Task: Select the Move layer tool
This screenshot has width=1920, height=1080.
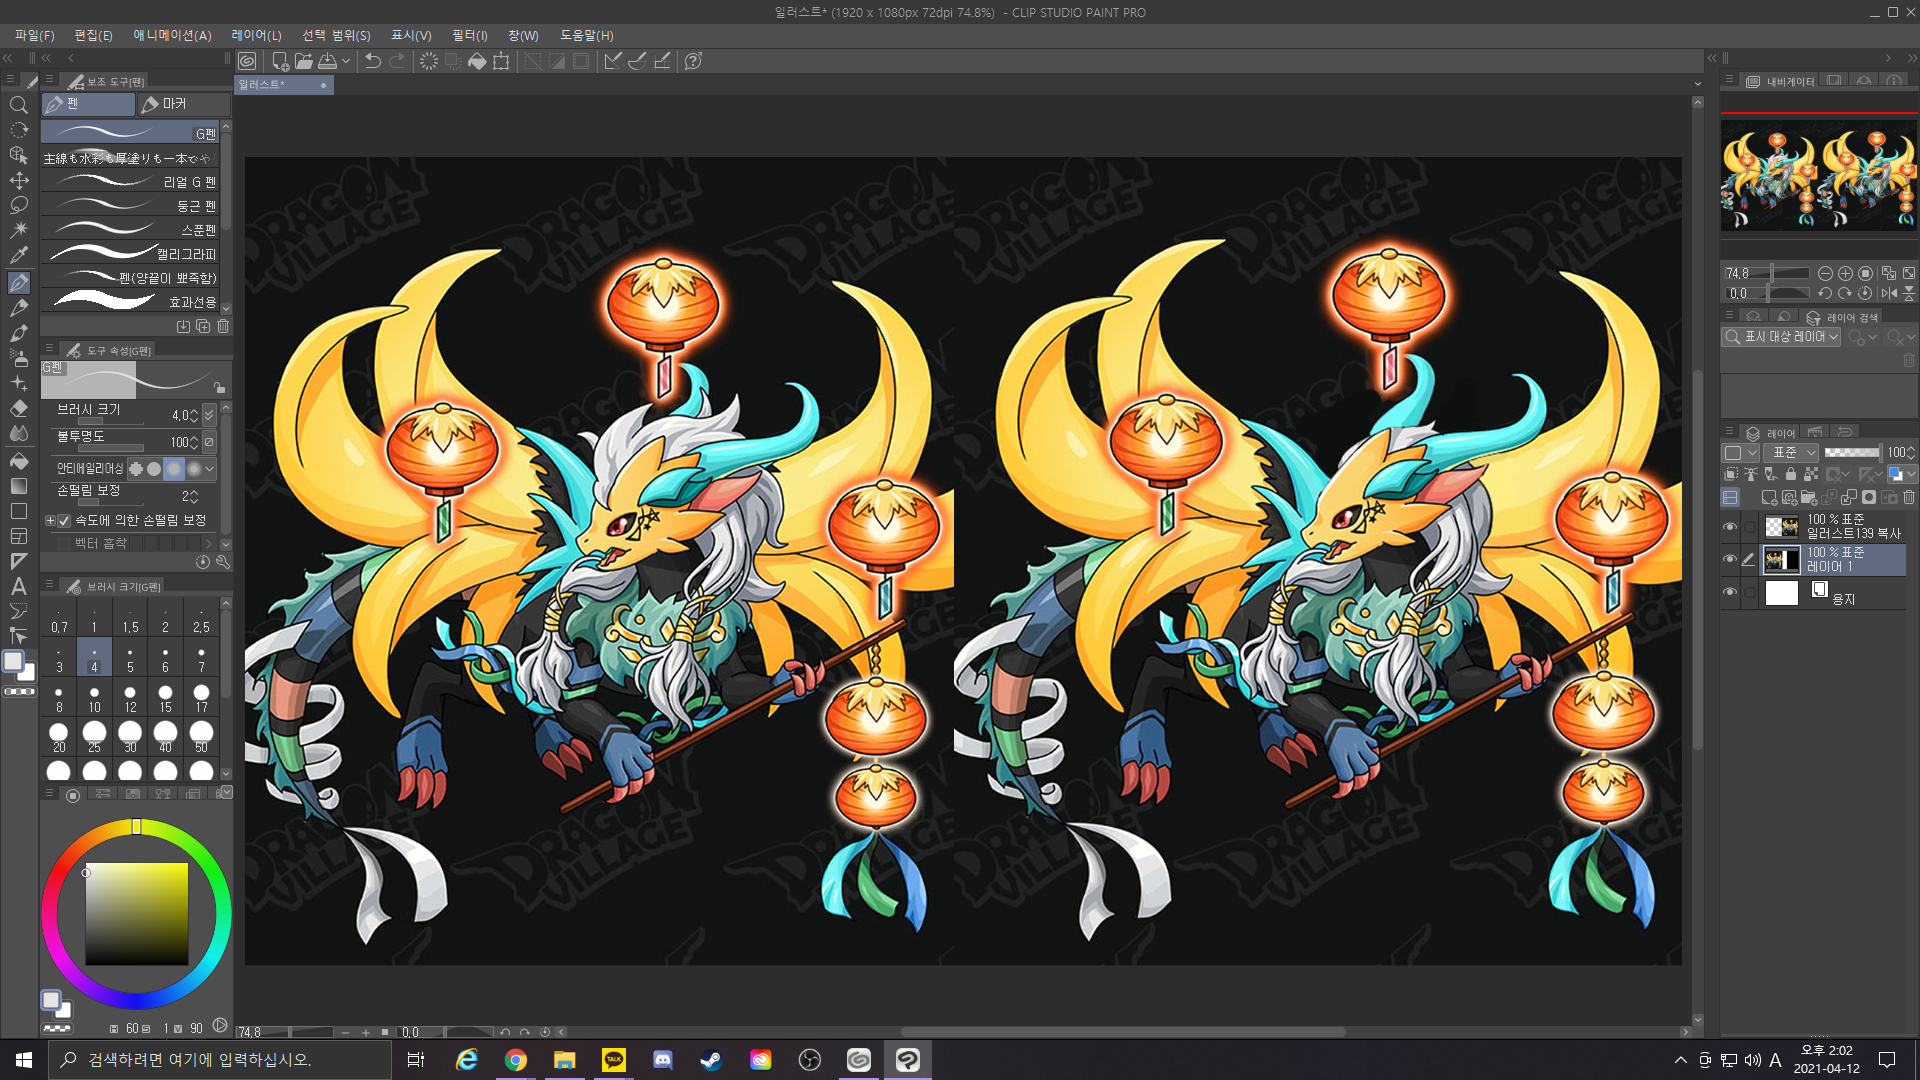Action: [18, 180]
